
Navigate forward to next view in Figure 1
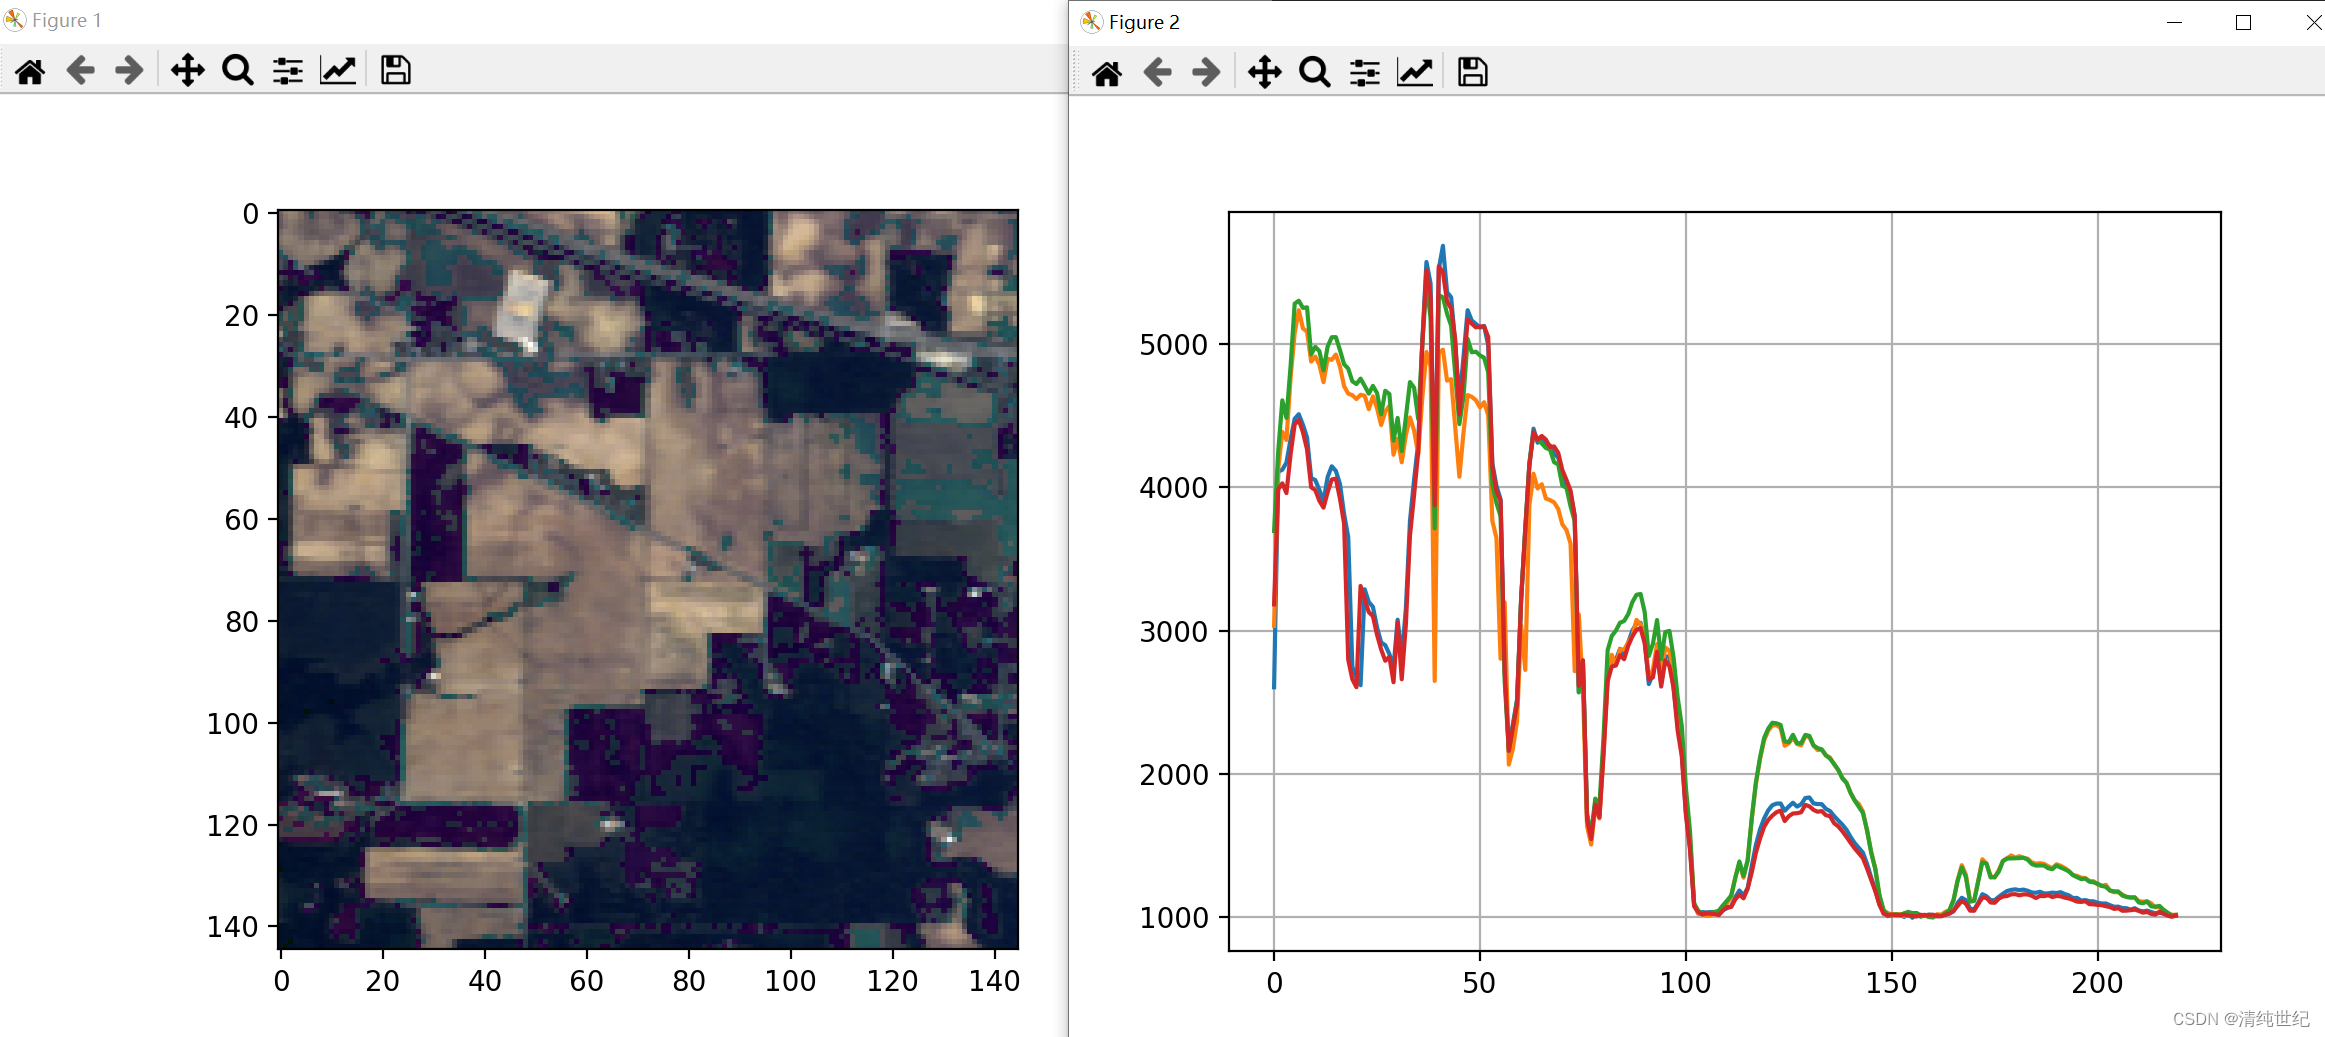(x=128, y=69)
